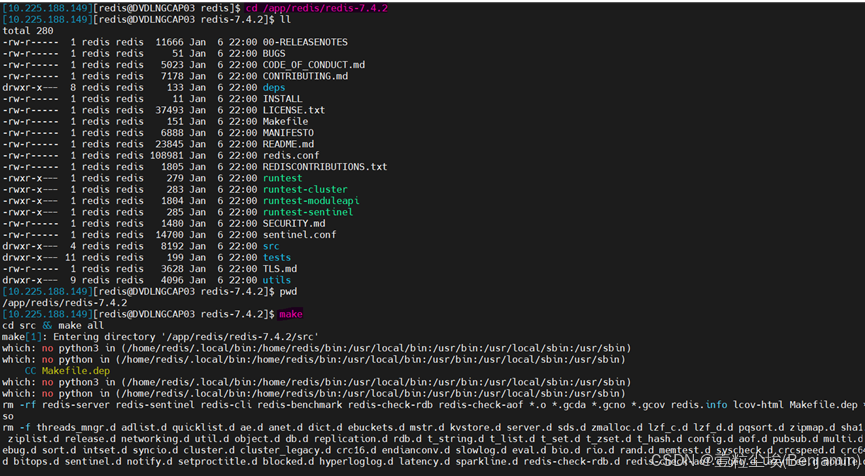Screen dimensions: 865x476
Task: Click lcov-html in the rm -rf line
Action: coord(758,404)
